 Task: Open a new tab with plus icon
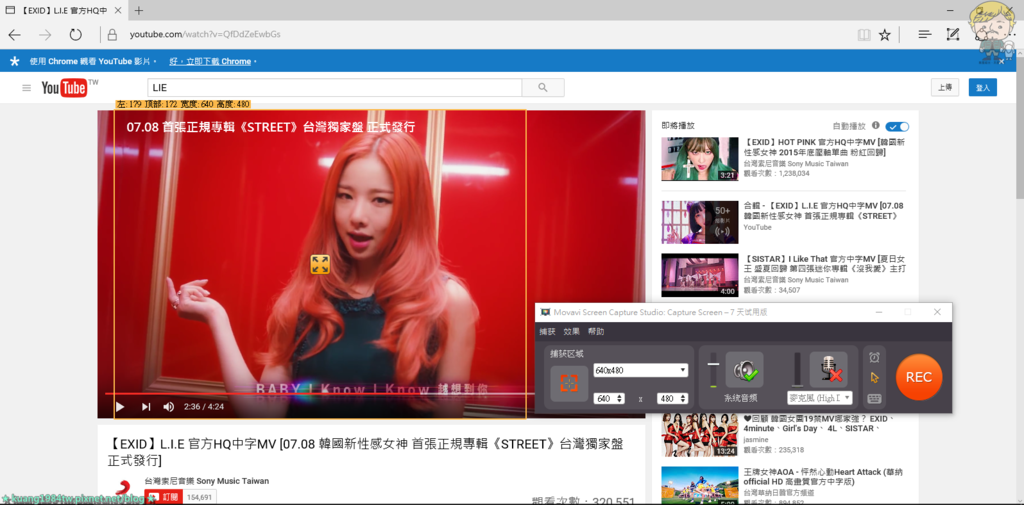(x=138, y=10)
